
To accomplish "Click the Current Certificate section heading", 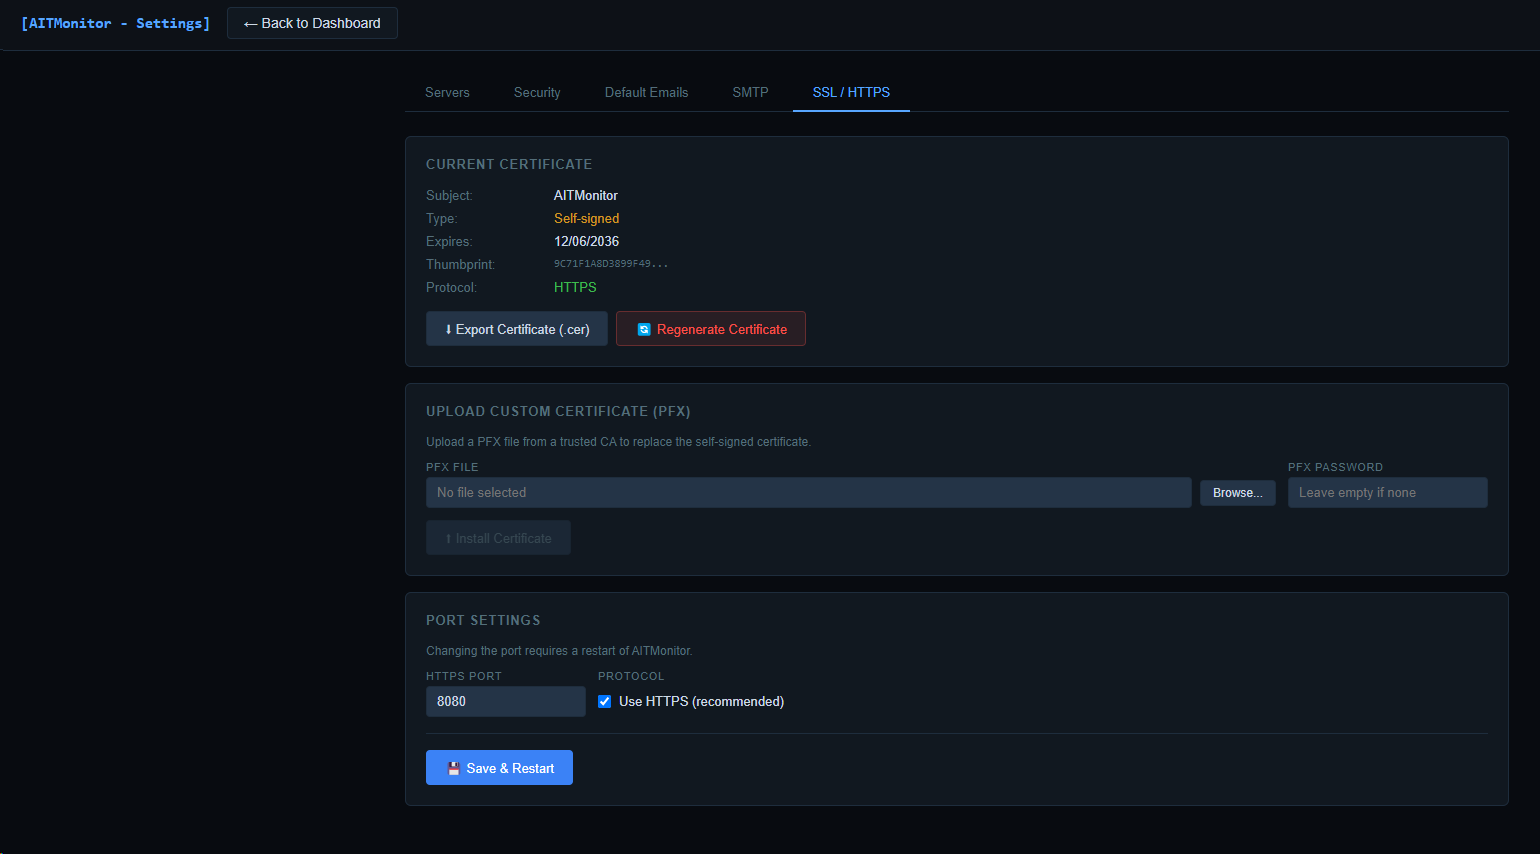I will [x=509, y=164].
